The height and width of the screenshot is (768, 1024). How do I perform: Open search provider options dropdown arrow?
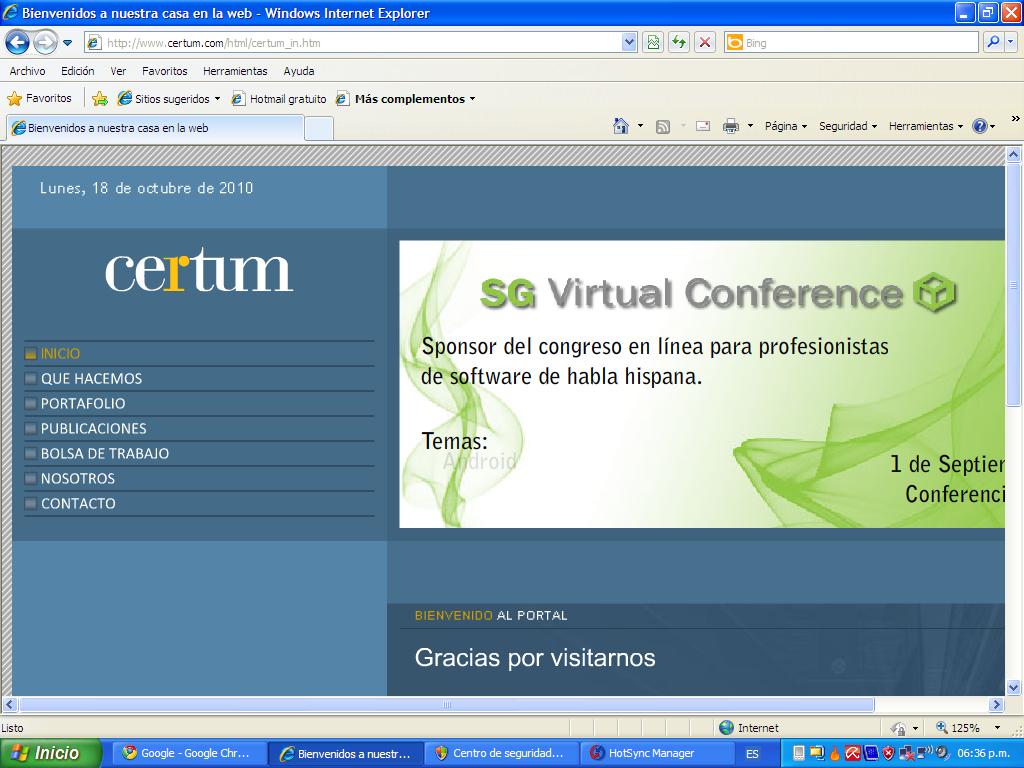point(1010,43)
